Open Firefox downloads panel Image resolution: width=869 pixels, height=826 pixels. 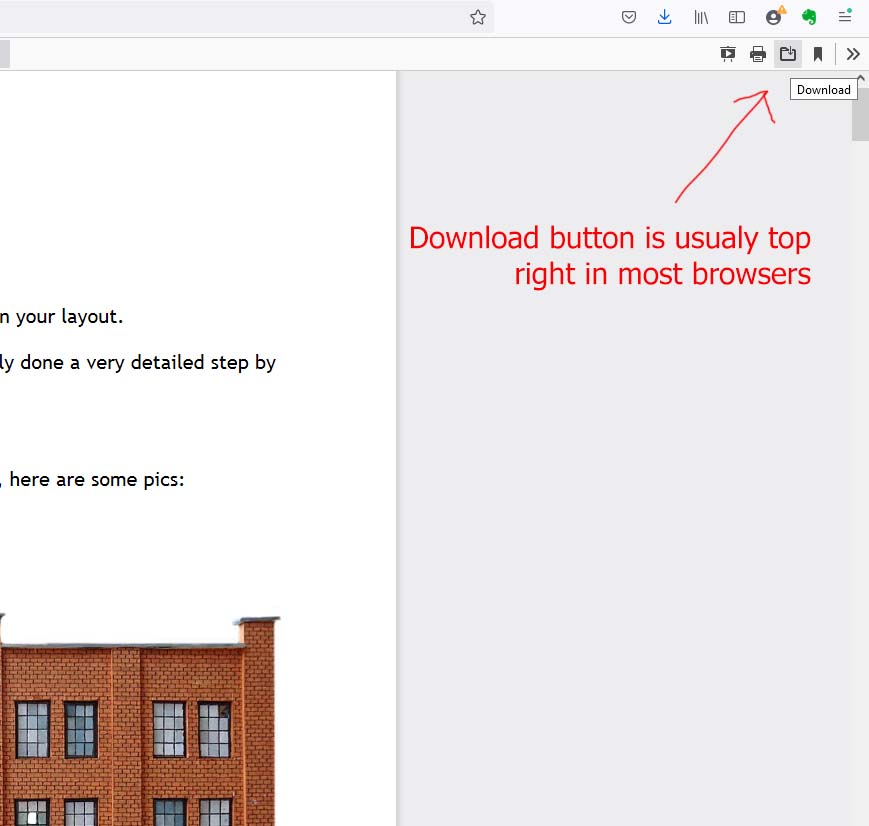tap(665, 17)
